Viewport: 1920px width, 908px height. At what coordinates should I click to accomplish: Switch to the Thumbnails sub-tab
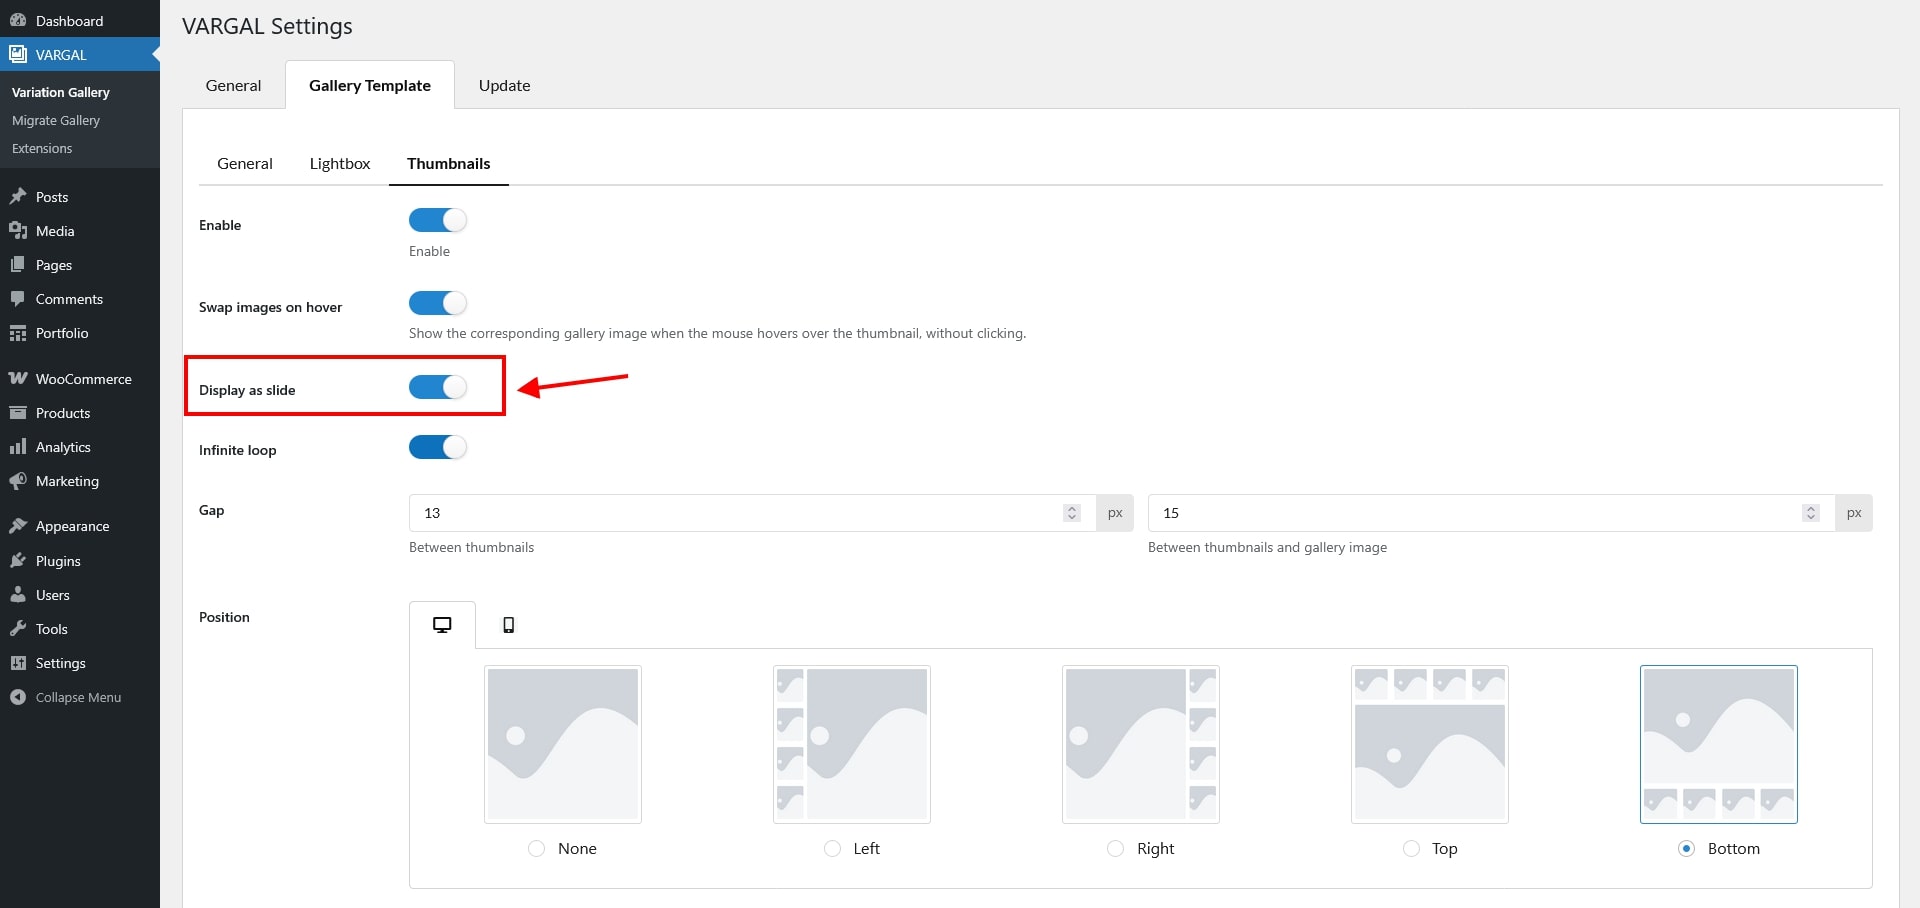click(449, 164)
